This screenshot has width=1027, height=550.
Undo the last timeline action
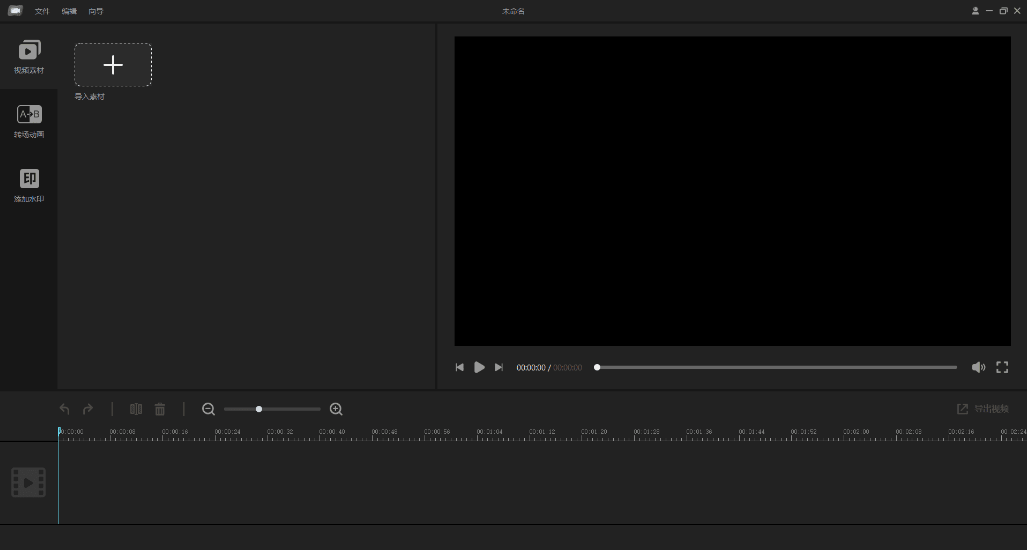point(65,409)
